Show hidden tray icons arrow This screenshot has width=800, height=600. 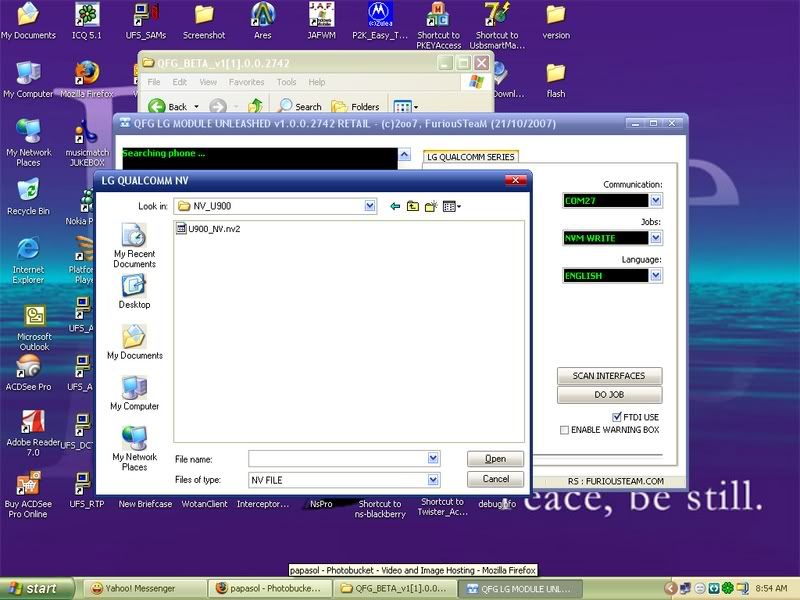click(x=670, y=589)
